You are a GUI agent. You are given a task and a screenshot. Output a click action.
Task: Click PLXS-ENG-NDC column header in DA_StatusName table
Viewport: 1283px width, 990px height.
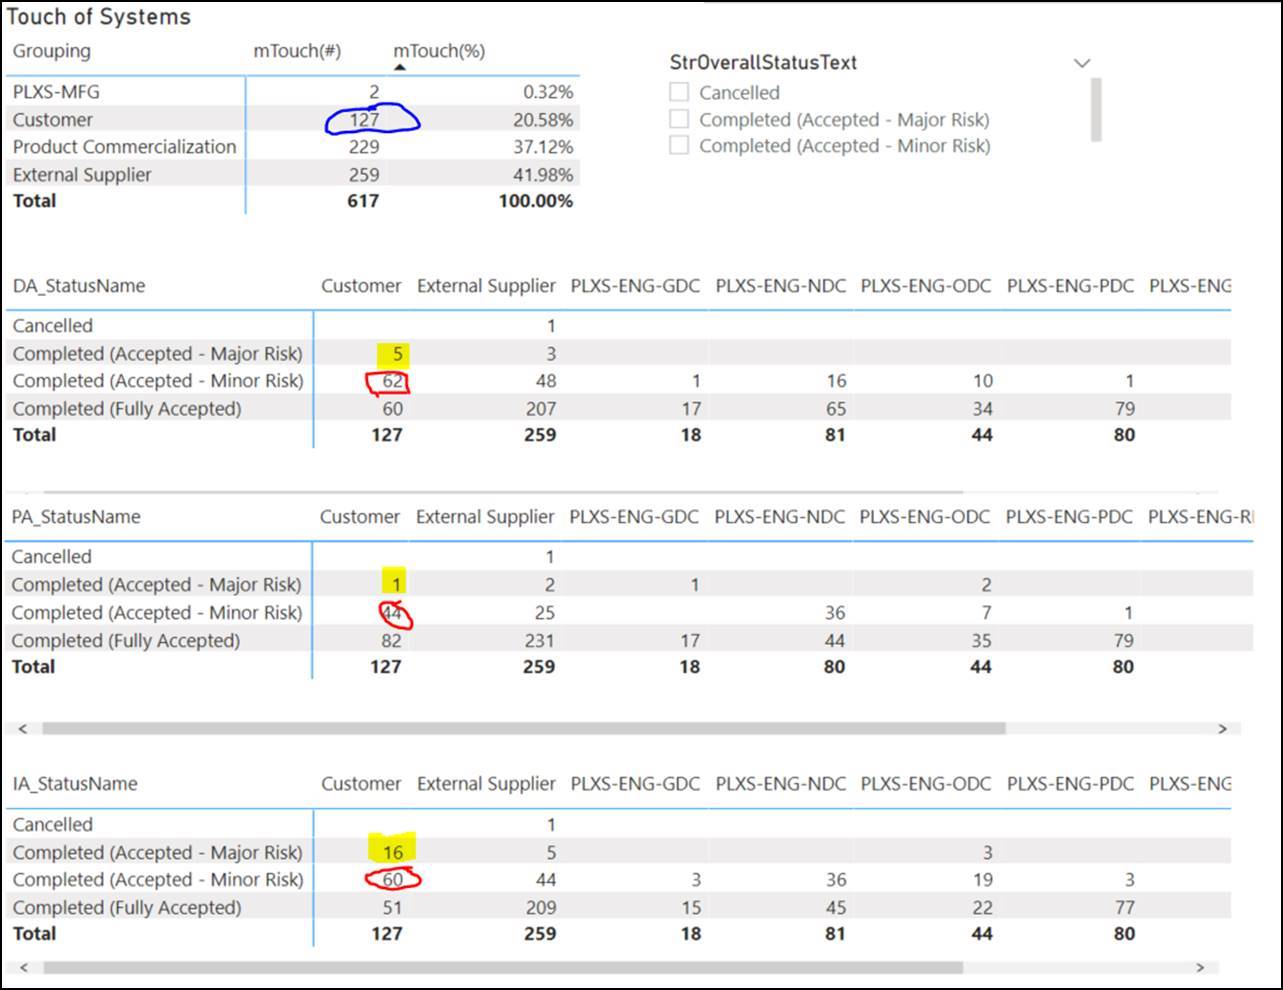click(x=780, y=286)
